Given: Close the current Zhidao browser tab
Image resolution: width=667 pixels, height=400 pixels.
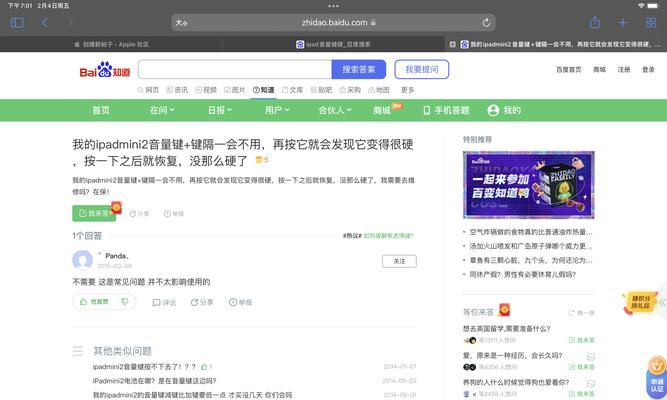Looking at the screenshot, I should [x=453, y=44].
